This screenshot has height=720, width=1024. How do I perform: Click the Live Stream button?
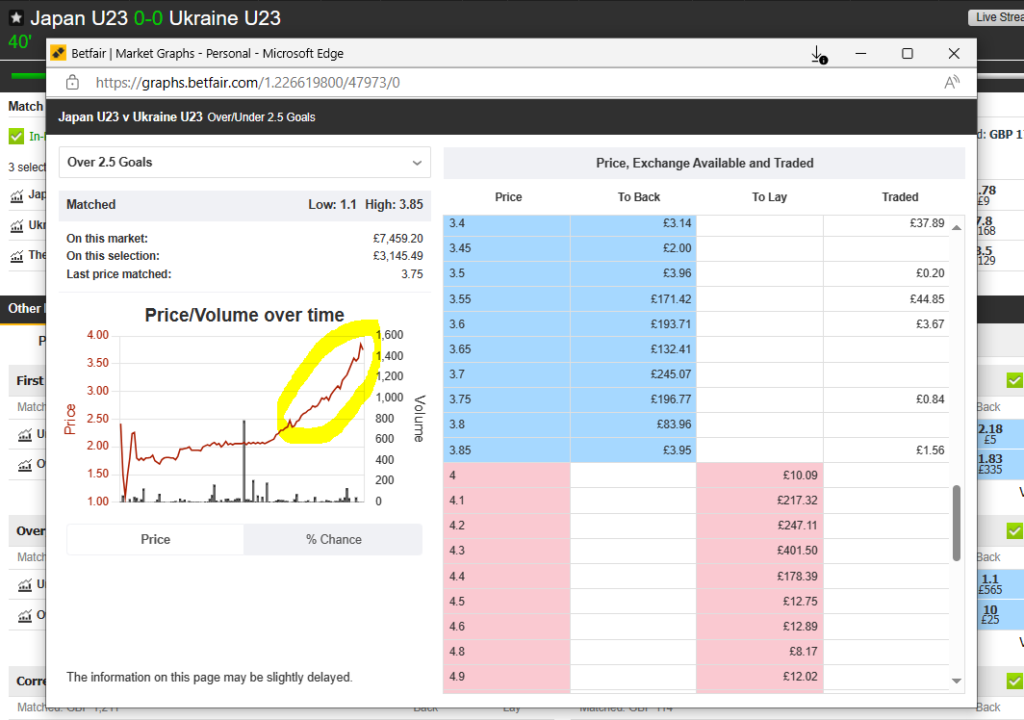point(997,17)
